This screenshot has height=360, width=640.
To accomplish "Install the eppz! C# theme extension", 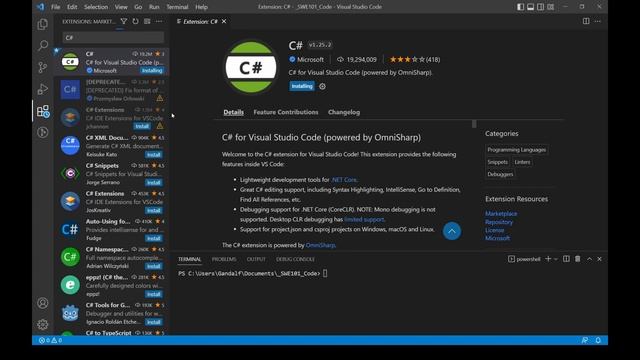I will tap(154, 294).
